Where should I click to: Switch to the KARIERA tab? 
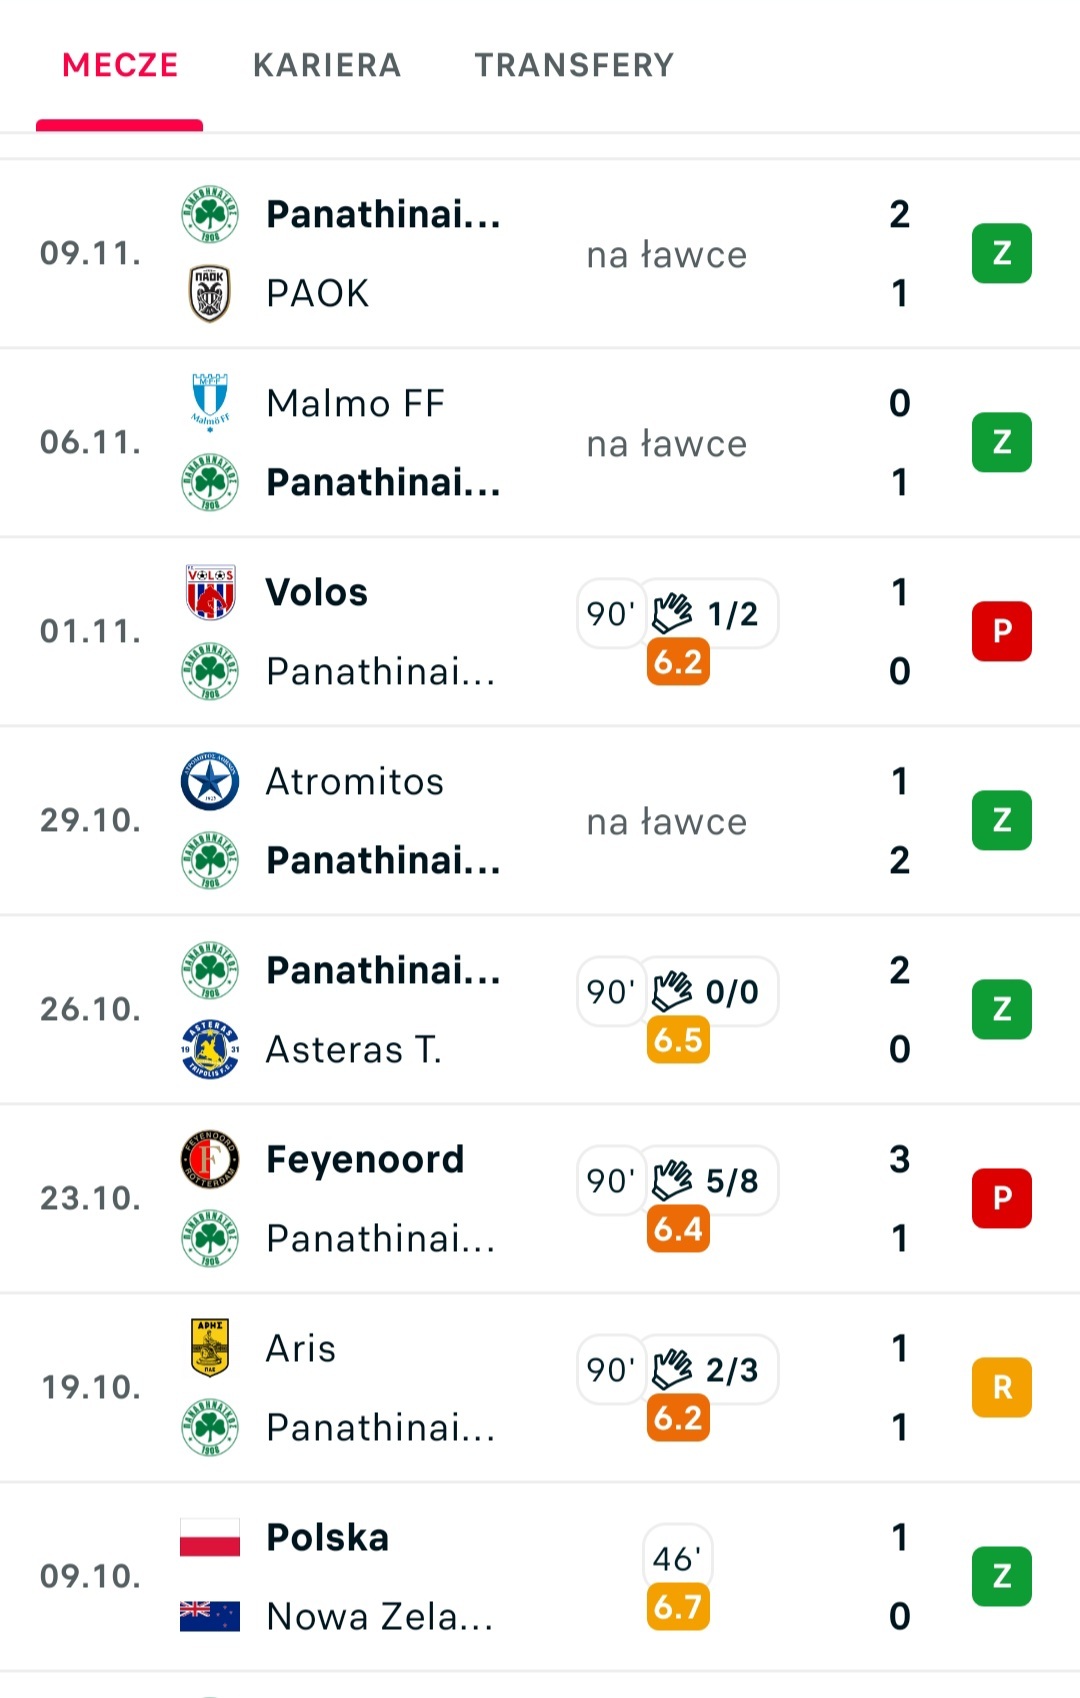point(326,66)
